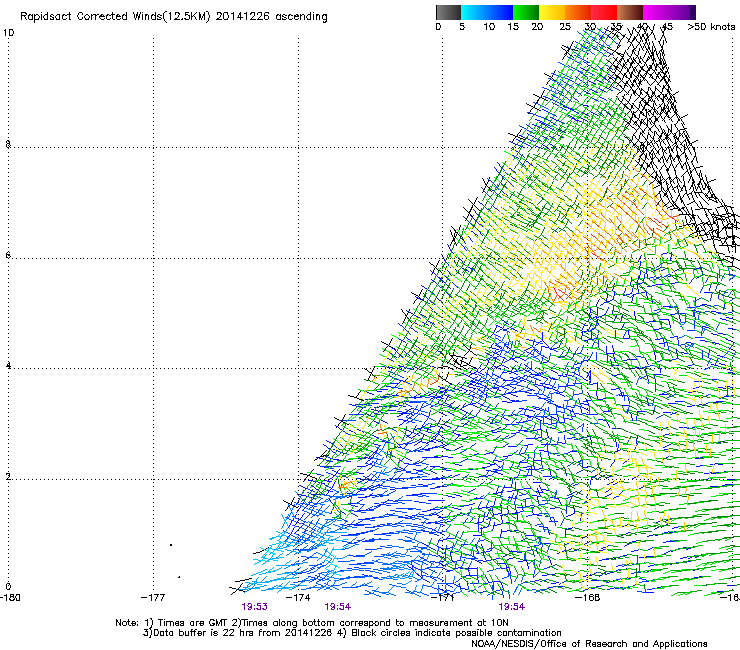This screenshot has height=650, width=740.
Task: Click the gray 0-5 knots legend swatch
Action: click(448, 12)
